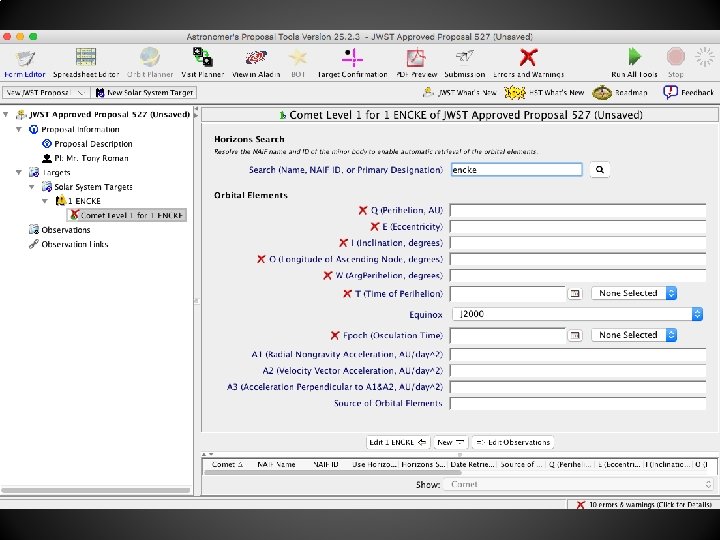Run All Tools
This screenshot has width=720, height=540.
634,63
